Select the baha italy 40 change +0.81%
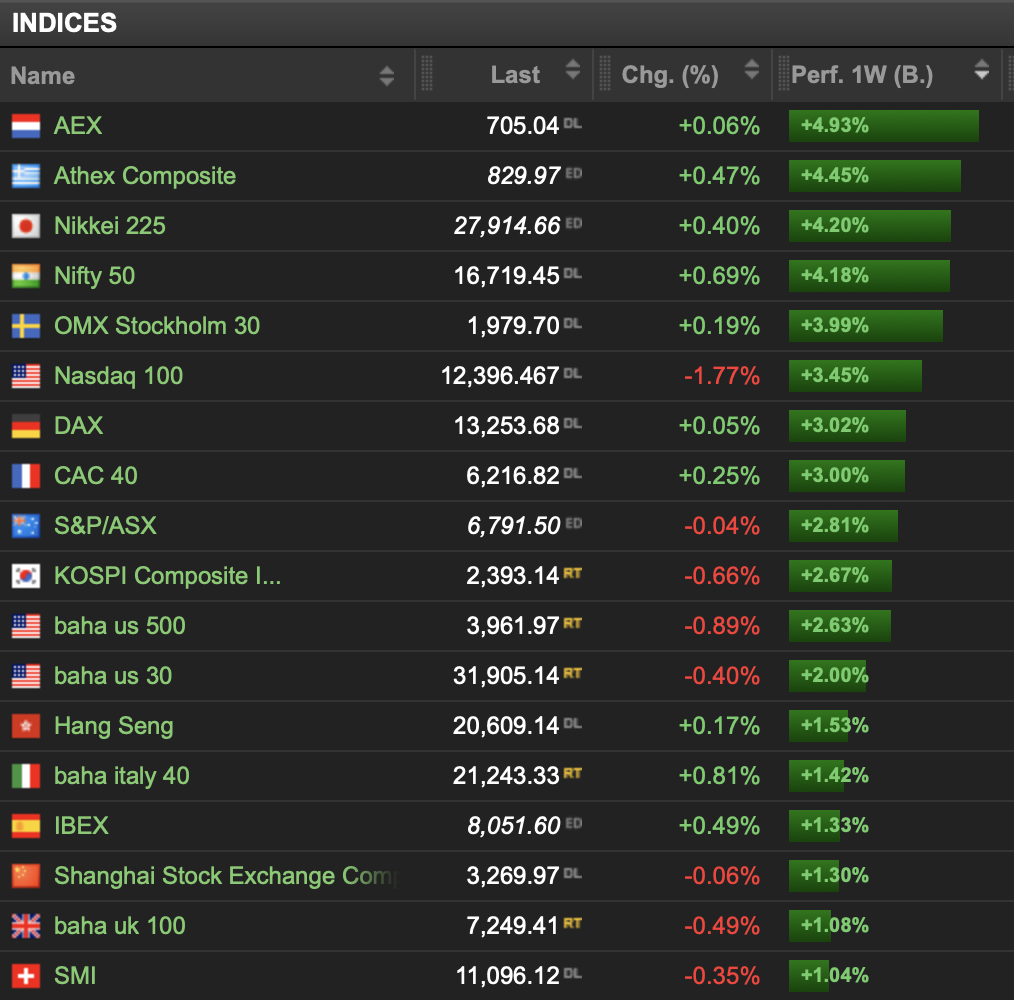1014x1000 pixels. coord(719,776)
